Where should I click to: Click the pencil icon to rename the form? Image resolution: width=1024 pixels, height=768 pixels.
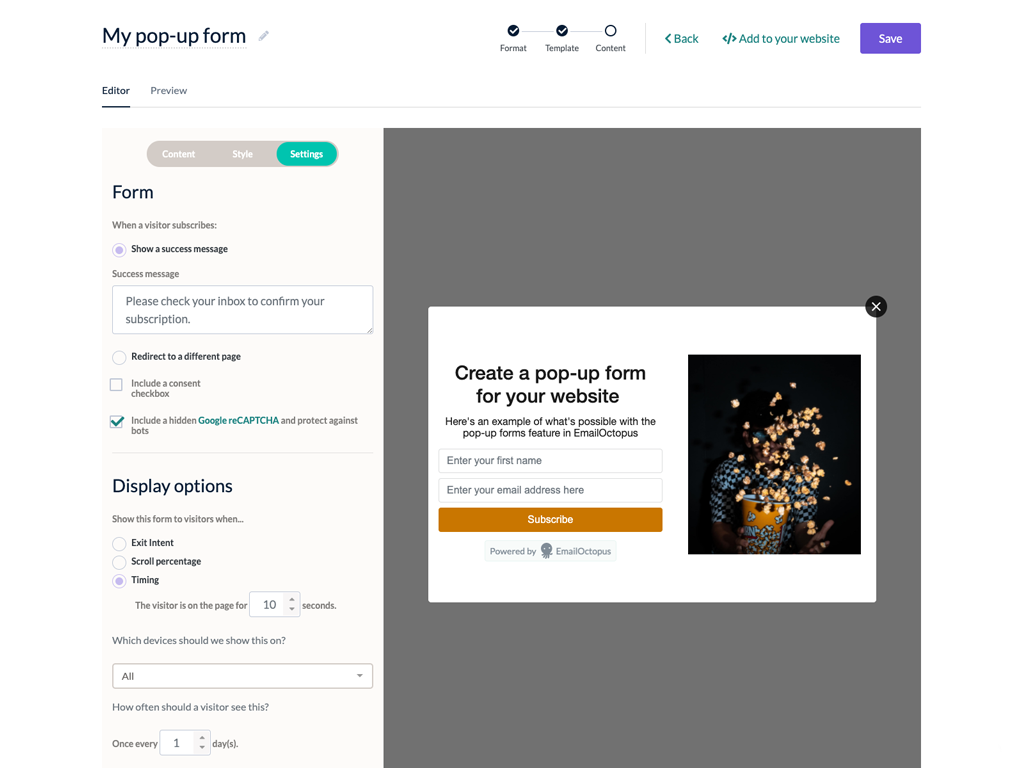(x=263, y=35)
